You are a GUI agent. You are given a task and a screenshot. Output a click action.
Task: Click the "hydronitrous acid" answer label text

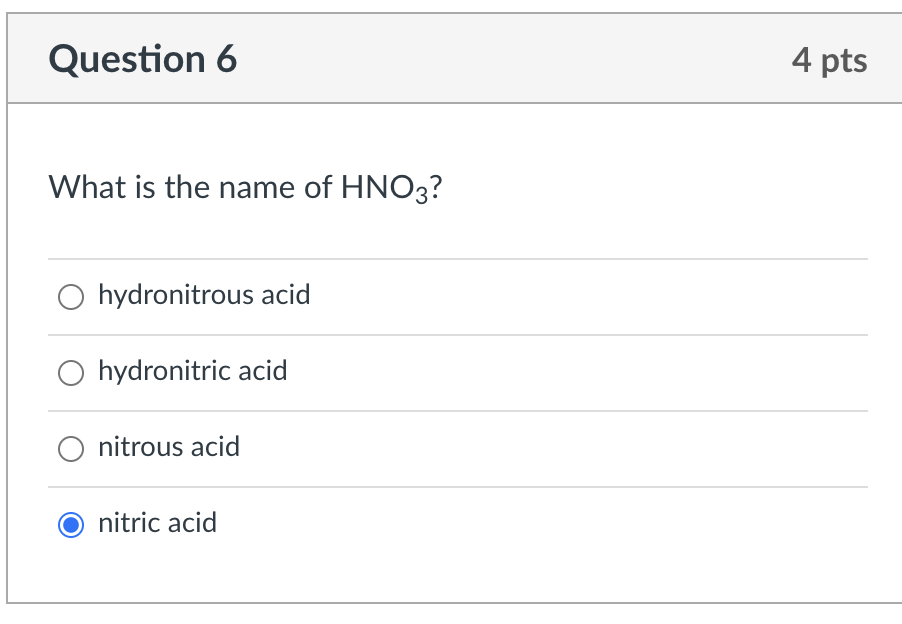[x=204, y=295]
